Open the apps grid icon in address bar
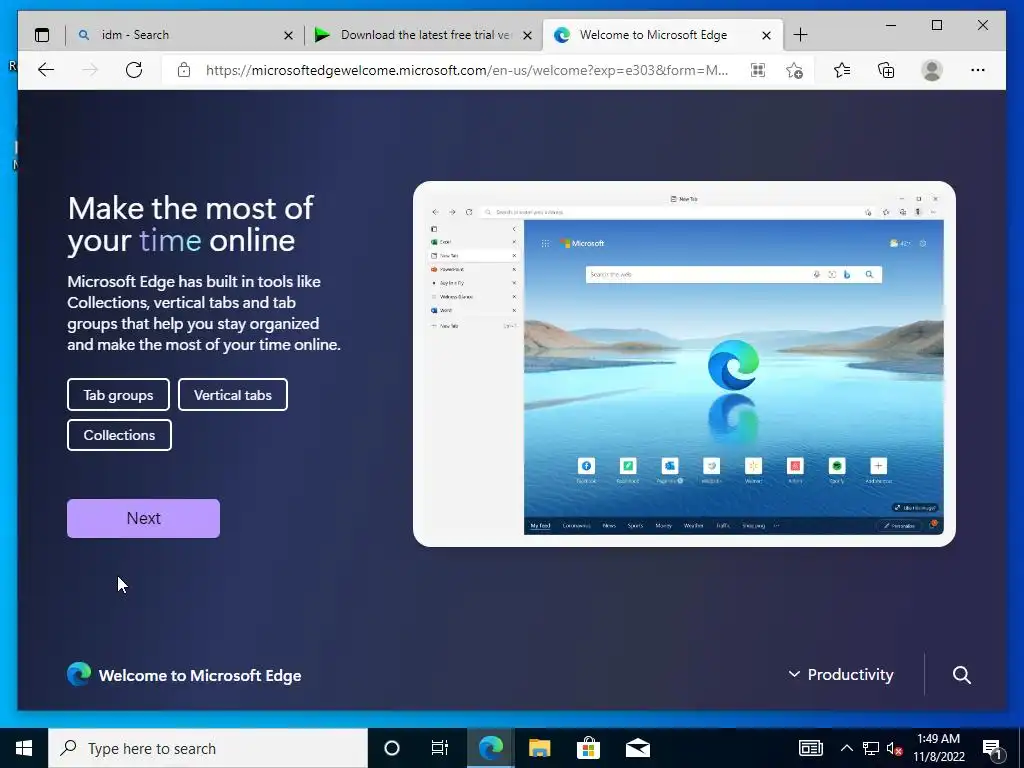 (758, 70)
